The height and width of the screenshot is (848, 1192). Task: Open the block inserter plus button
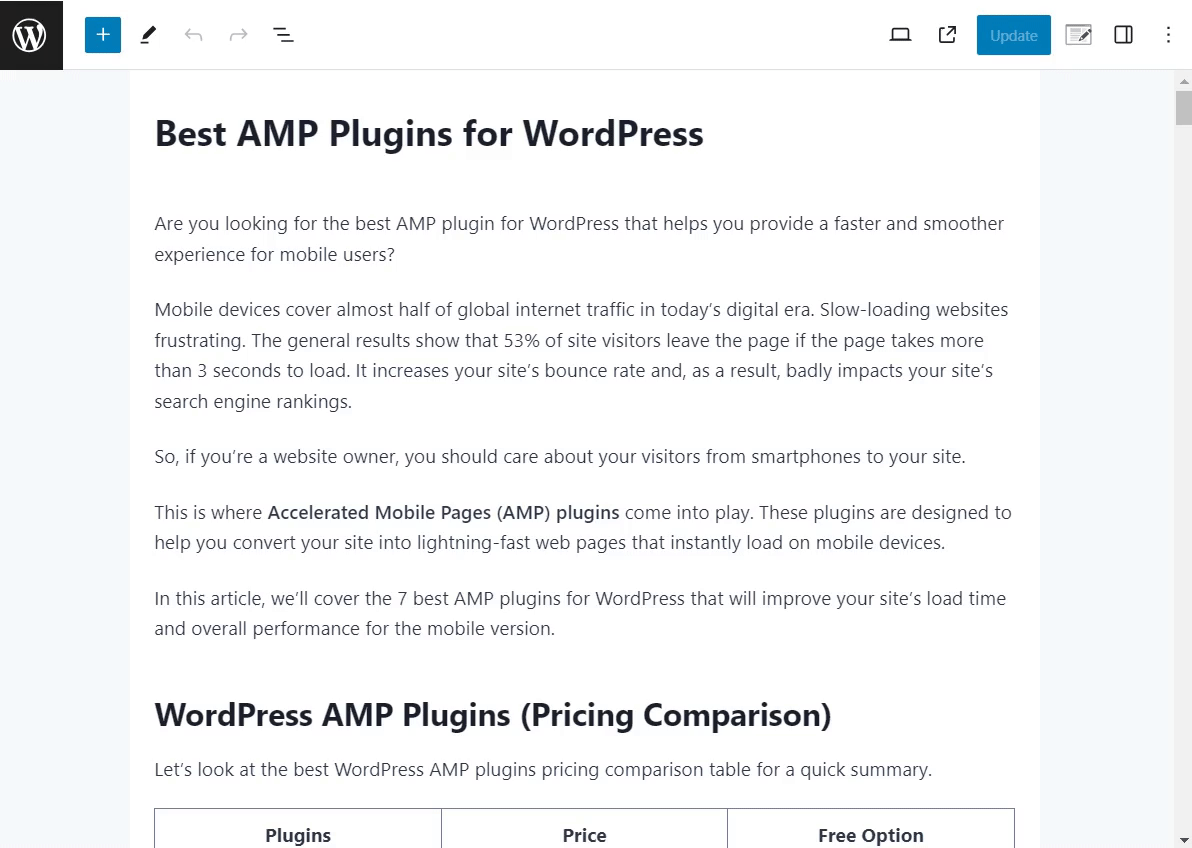(x=103, y=35)
